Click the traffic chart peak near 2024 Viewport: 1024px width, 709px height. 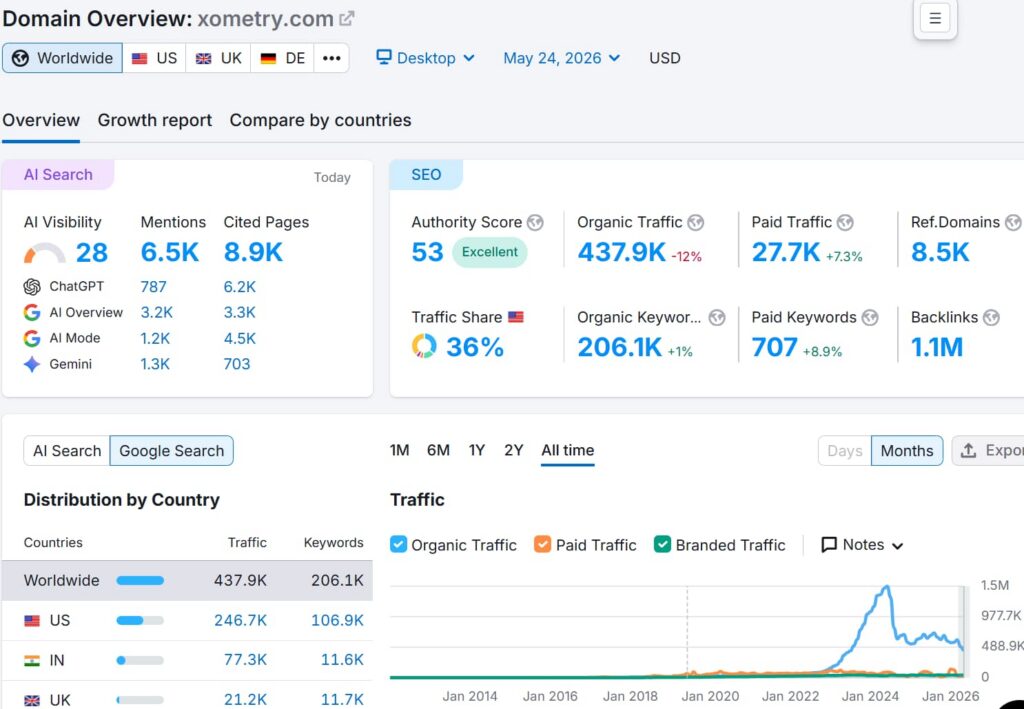(x=886, y=588)
